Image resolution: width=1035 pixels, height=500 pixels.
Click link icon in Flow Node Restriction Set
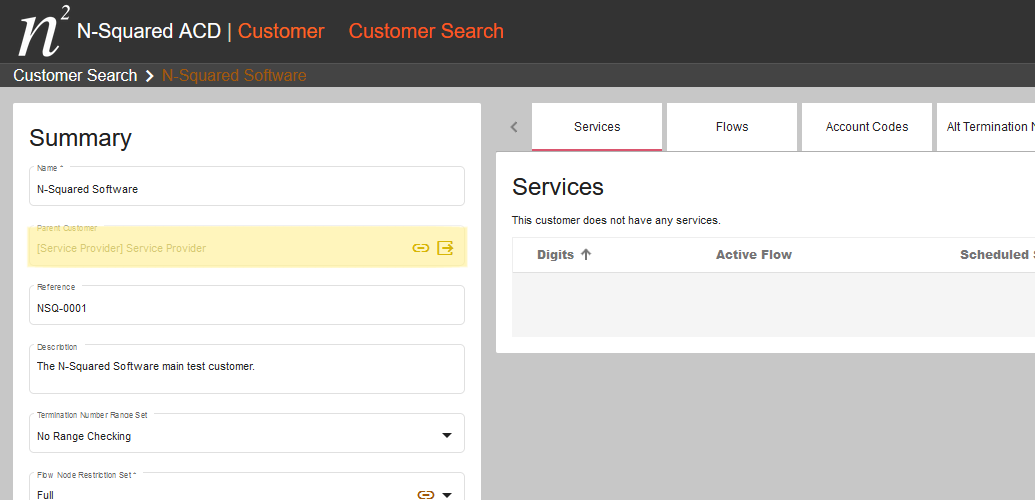click(425, 494)
